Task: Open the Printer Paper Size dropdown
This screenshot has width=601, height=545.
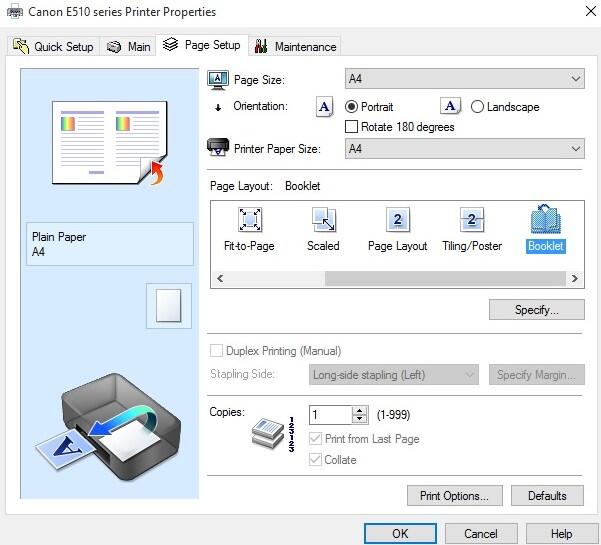Action: coord(465,148)
